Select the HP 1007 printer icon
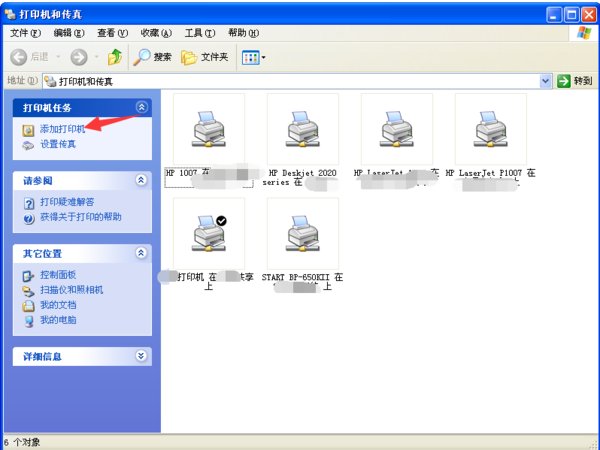600x450 pixels. click(x=209, y=129)
